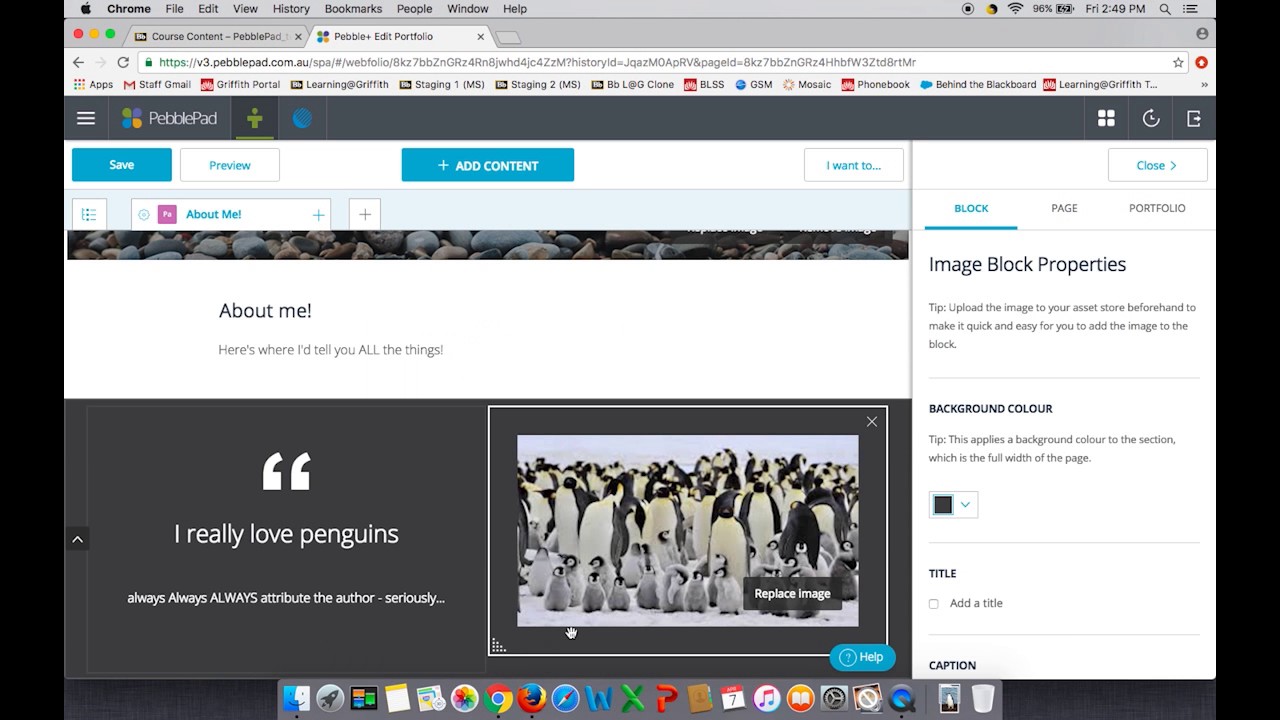Click the Wi-Fi menu bar icon
1280x720 pixels.
(1015, 9)
